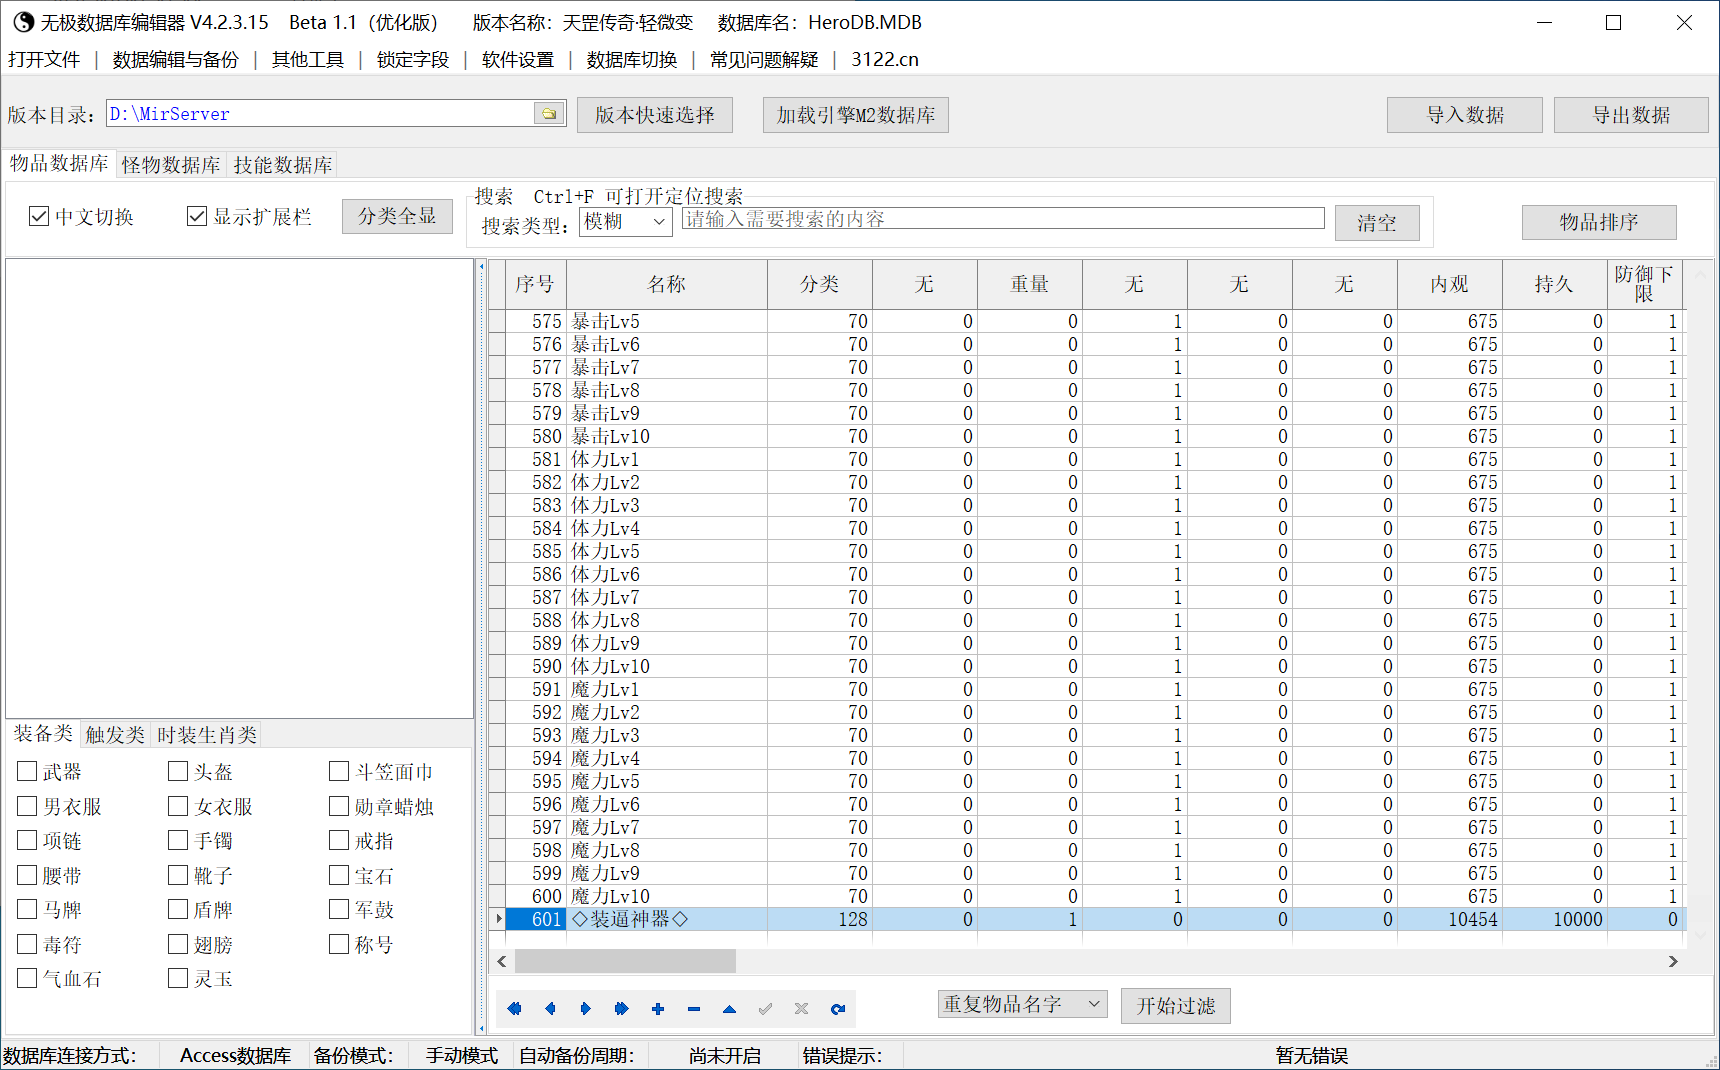The height and width of the screenshot is (1070, 1720).
Task: Click the application yin-yang logo icon
Action: pos(23,22)
